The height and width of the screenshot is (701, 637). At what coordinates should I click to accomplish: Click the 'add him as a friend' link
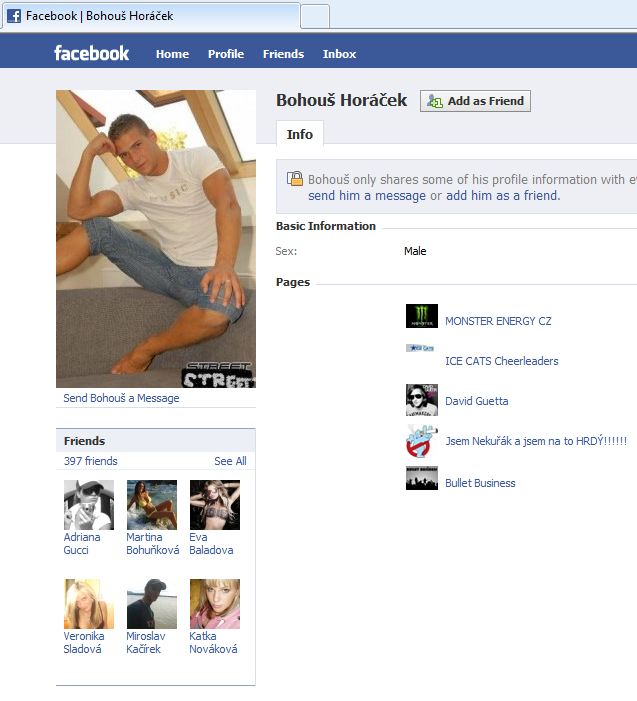pyautogui.click(x=502, y=196)
